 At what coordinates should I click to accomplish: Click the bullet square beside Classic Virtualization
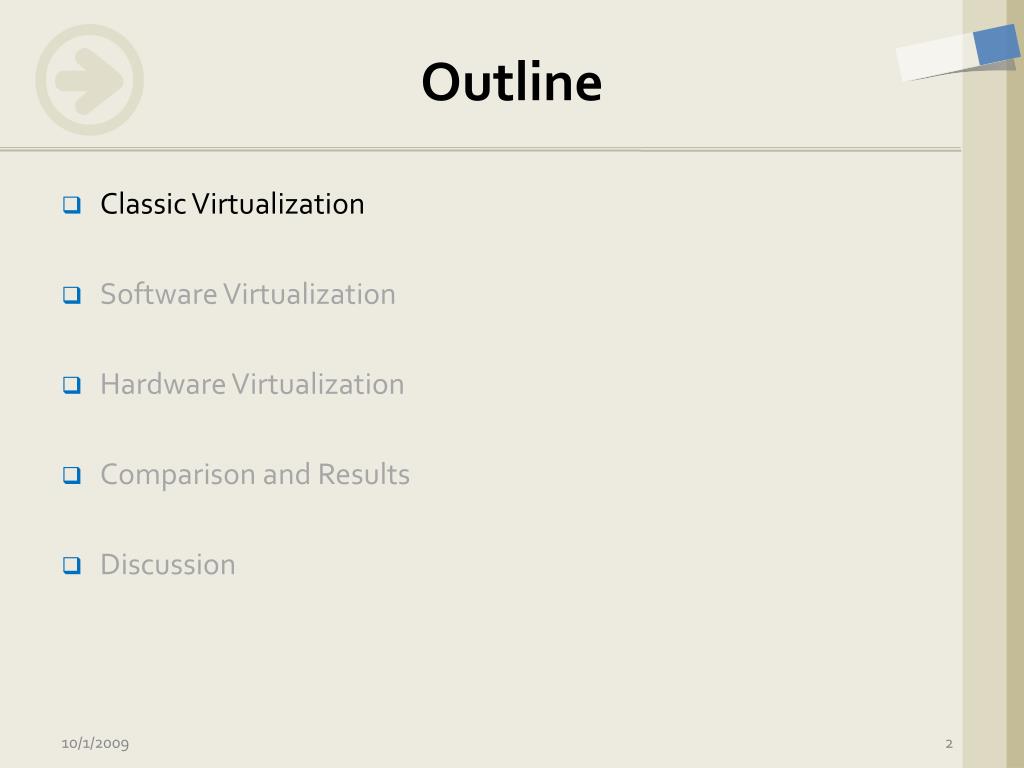point(72,205)
